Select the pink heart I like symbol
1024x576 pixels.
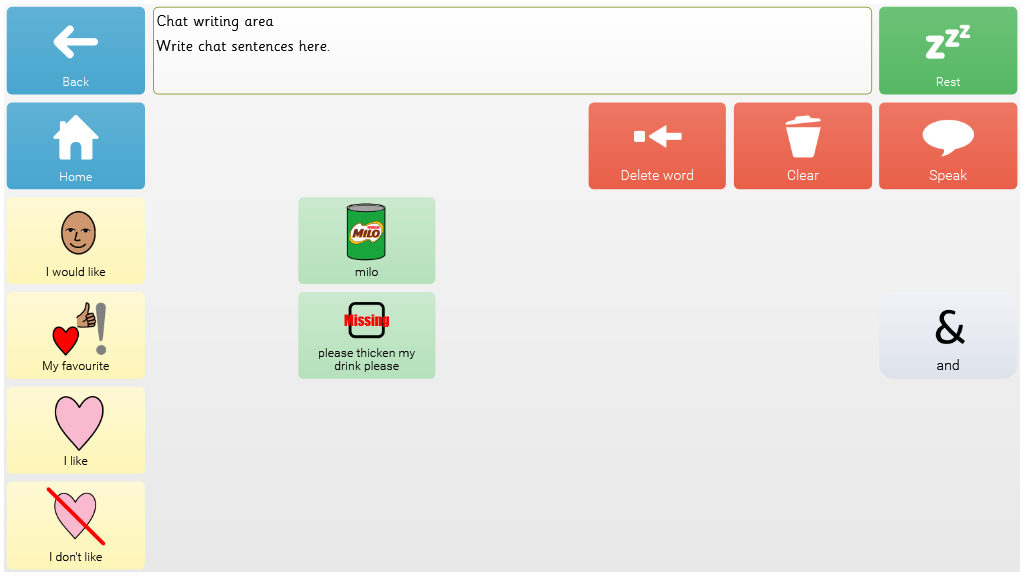point(77,422)
